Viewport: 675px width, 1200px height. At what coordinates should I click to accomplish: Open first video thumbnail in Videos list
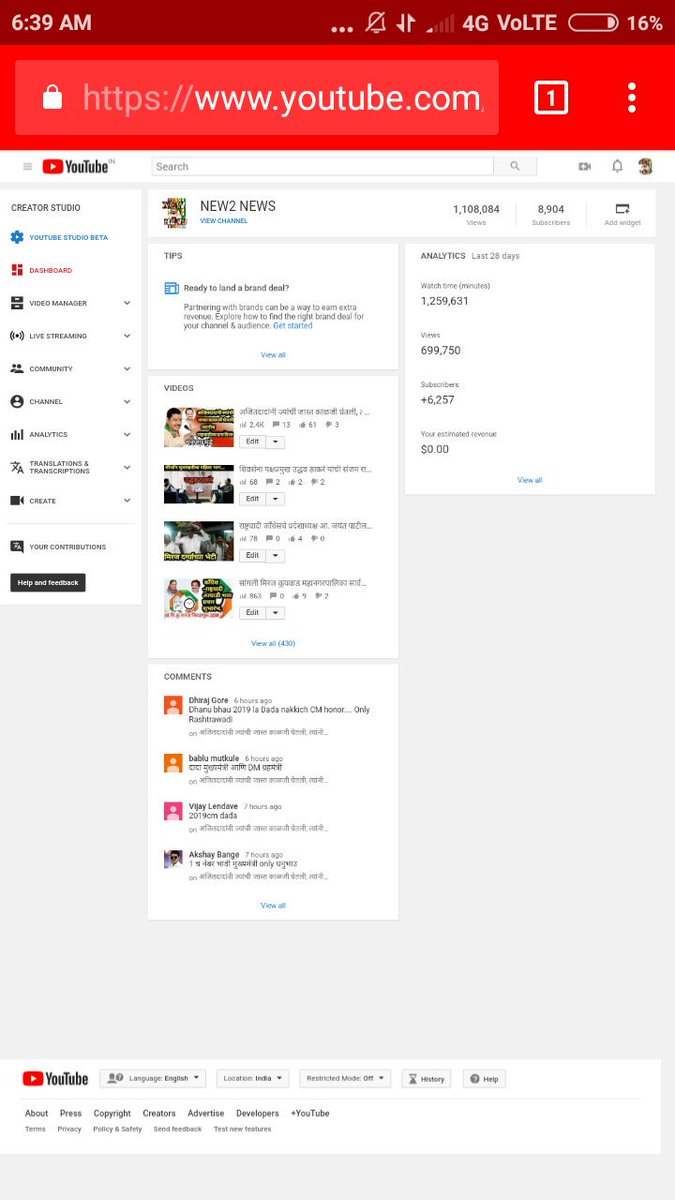pyautogui.click(x=199, y=427)
